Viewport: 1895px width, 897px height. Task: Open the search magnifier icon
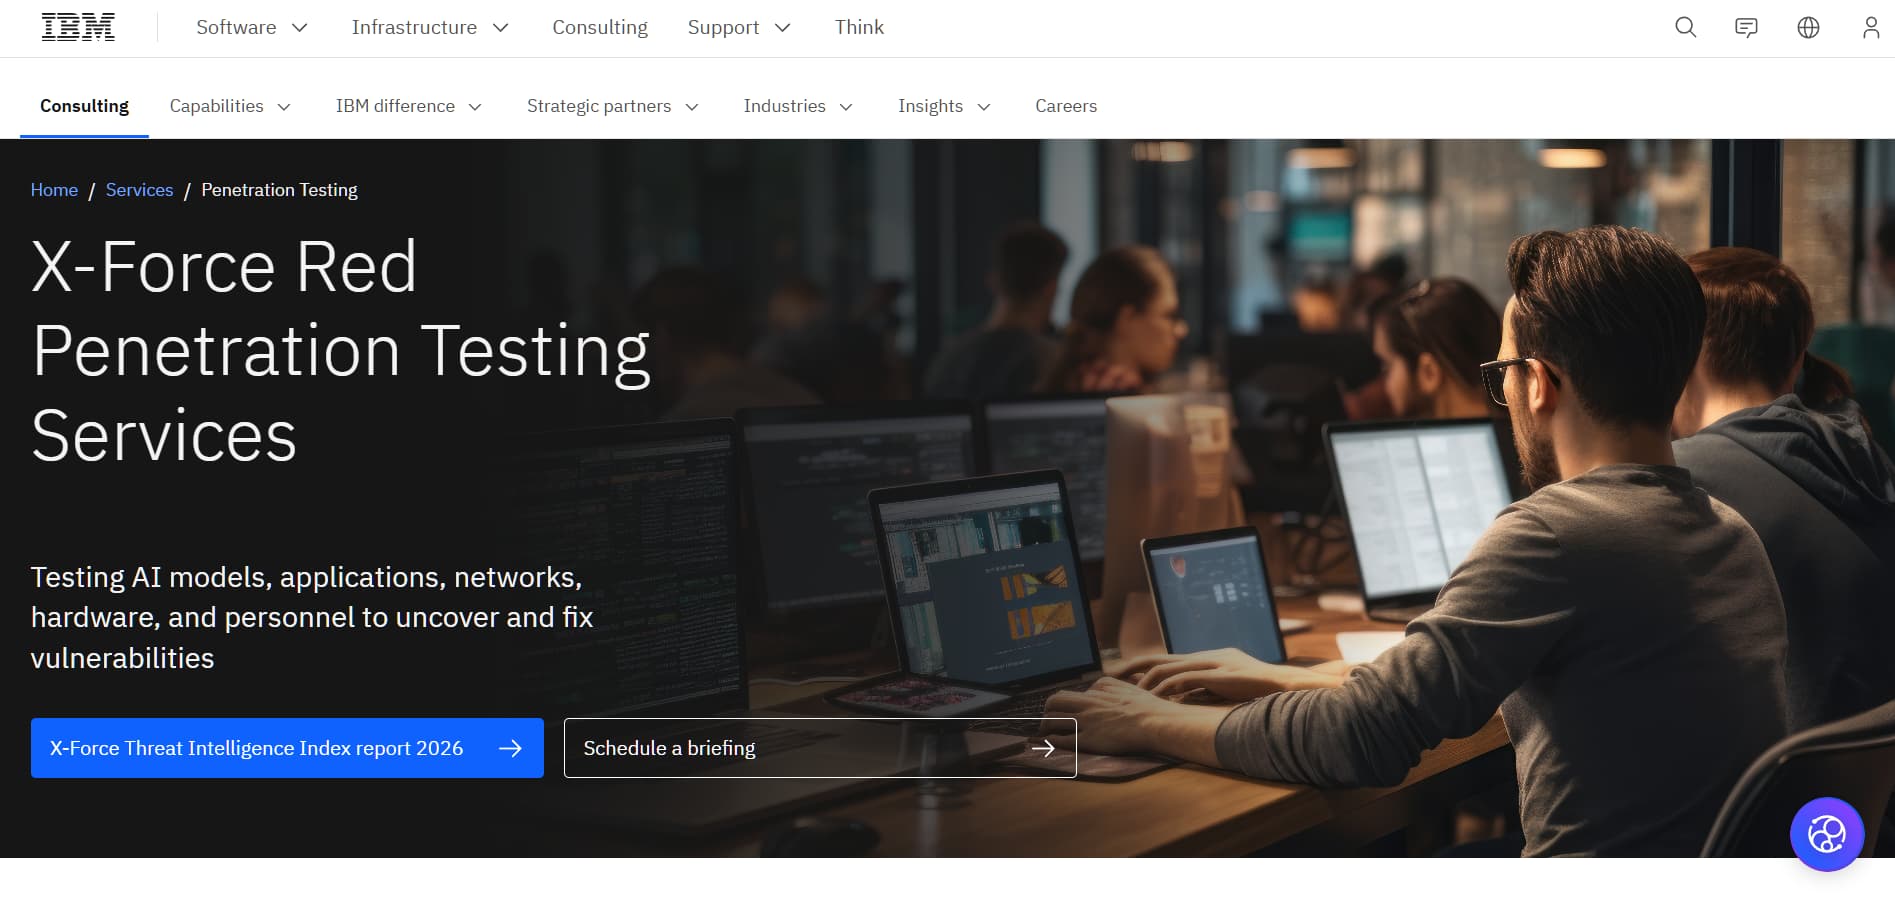pyautogui.click(x=1685, y=27)
